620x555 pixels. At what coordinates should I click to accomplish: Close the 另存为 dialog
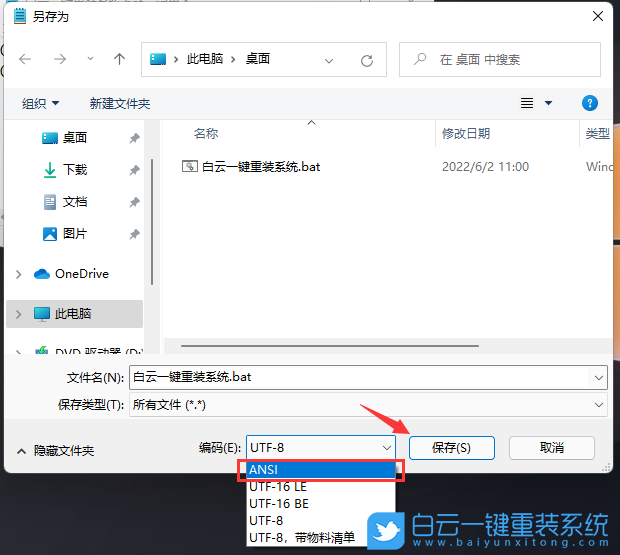click(x=598, y=16)
